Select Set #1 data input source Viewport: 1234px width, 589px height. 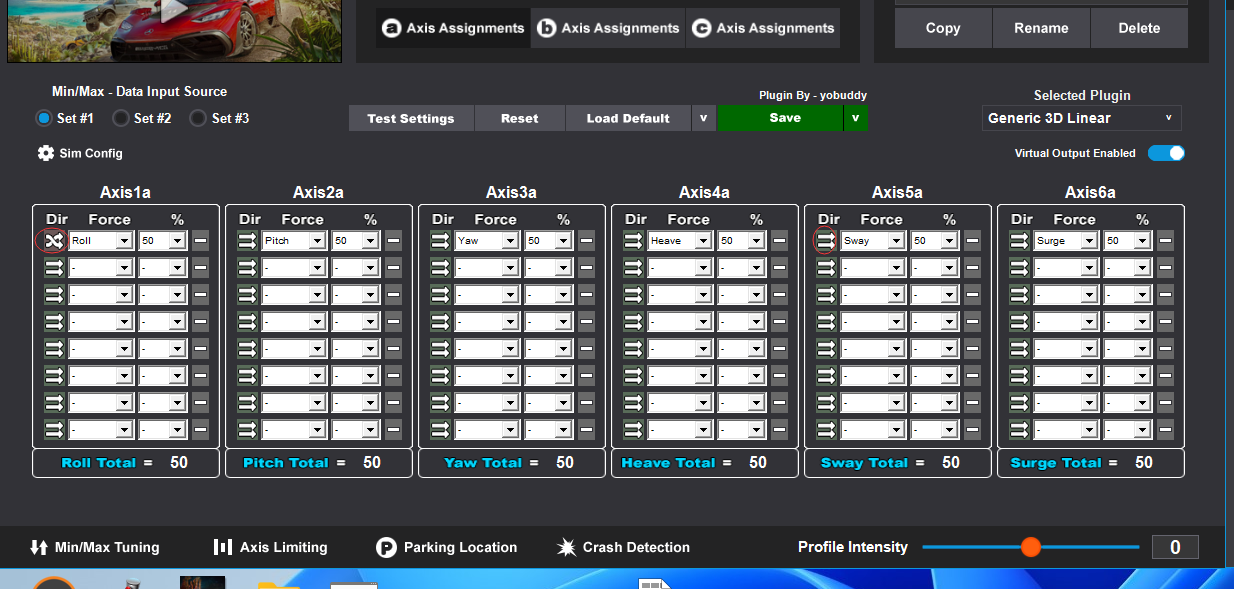point(44,118)
